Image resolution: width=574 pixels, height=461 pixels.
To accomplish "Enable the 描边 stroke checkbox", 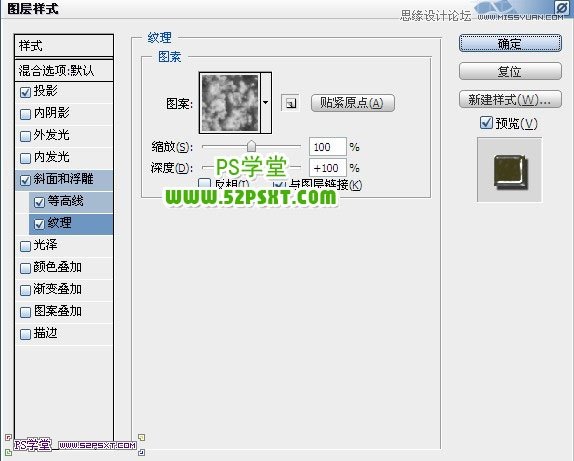I will point(25,334).
